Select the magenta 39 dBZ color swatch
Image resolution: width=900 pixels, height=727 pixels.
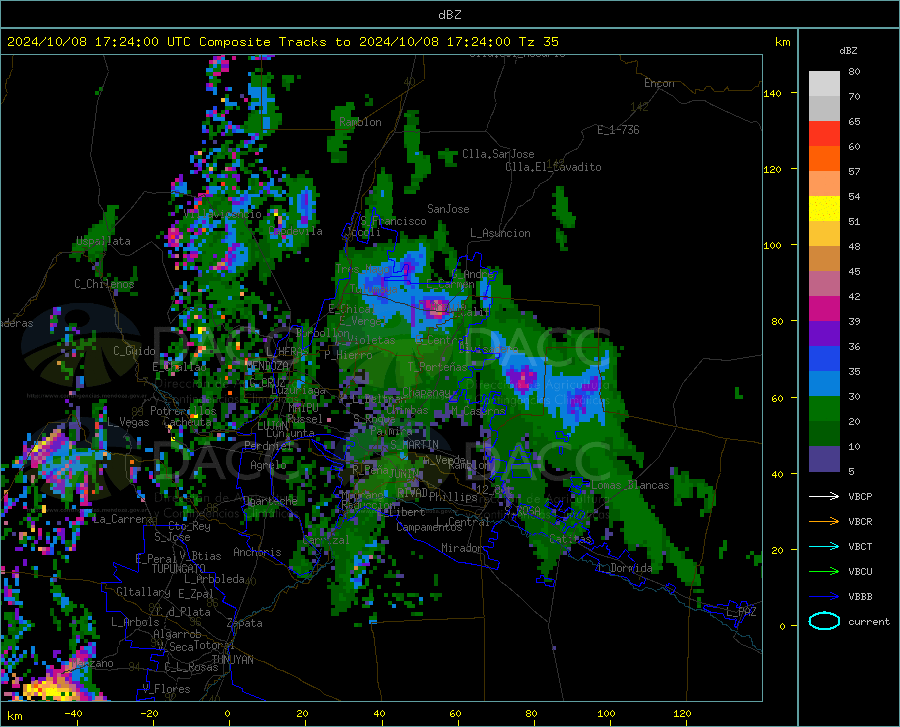(824, 309)
